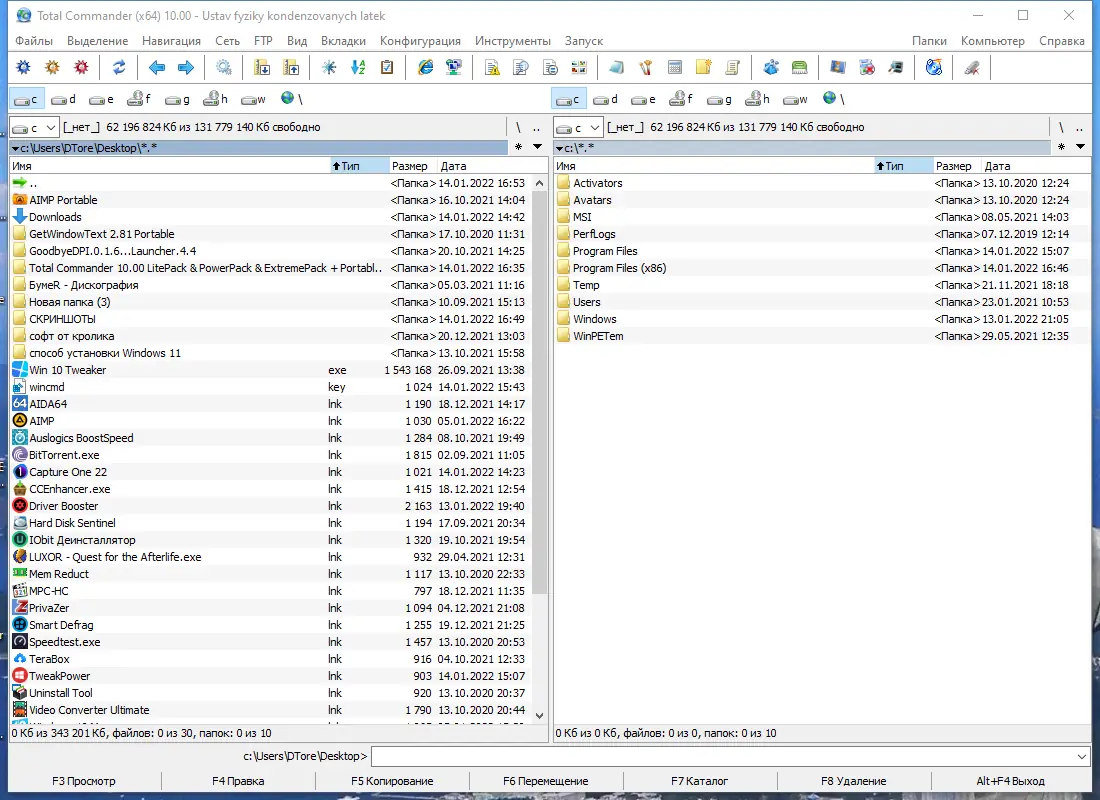Expand the command line history dropdown
Image resolution: width=1100 pixels, height=800 pixels.
tap(1081, 756)
